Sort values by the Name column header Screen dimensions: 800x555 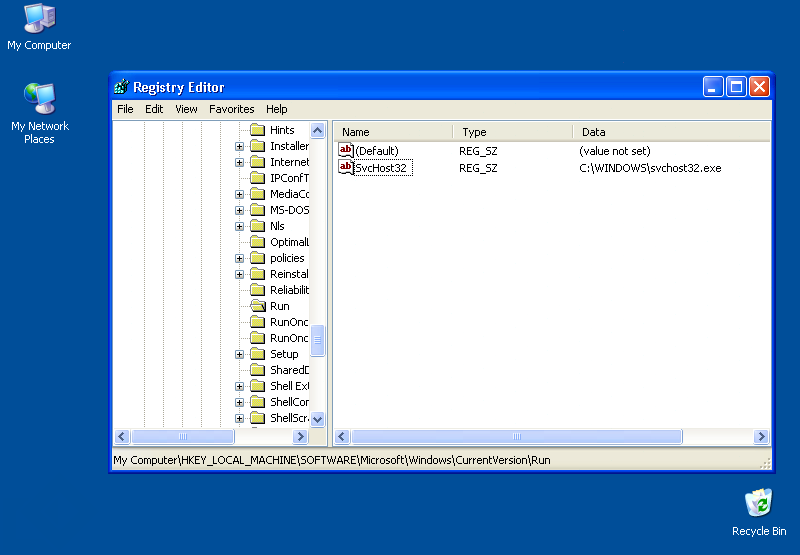click(x=393, y=132)
